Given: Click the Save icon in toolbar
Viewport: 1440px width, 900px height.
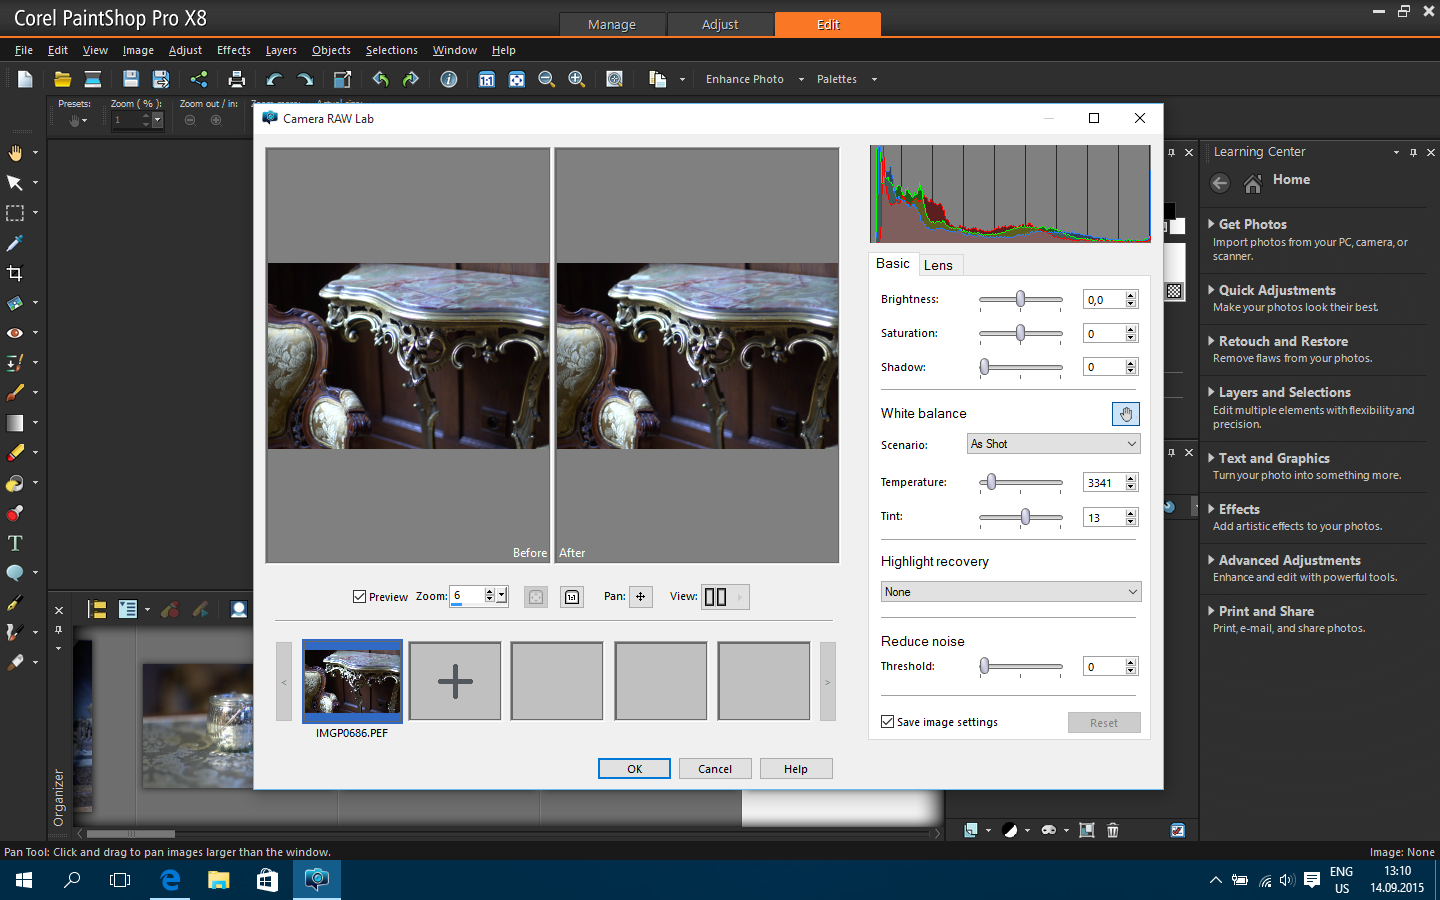Looking at the screenshot, I should coord(130,79).
